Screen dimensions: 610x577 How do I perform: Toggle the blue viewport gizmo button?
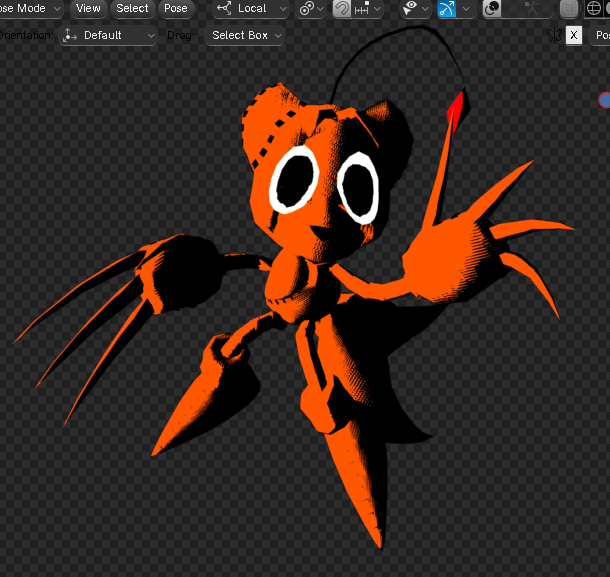(447, 8)
